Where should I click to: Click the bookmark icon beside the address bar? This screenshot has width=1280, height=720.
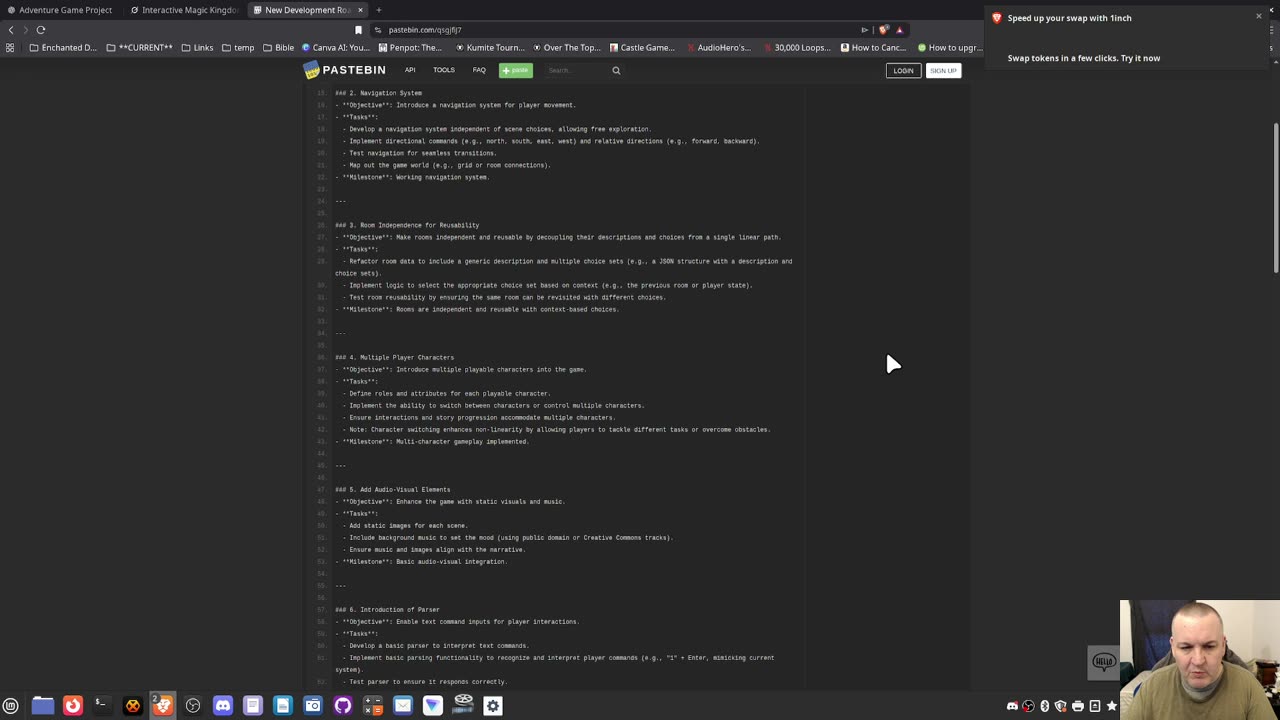[x=358, y=30]
